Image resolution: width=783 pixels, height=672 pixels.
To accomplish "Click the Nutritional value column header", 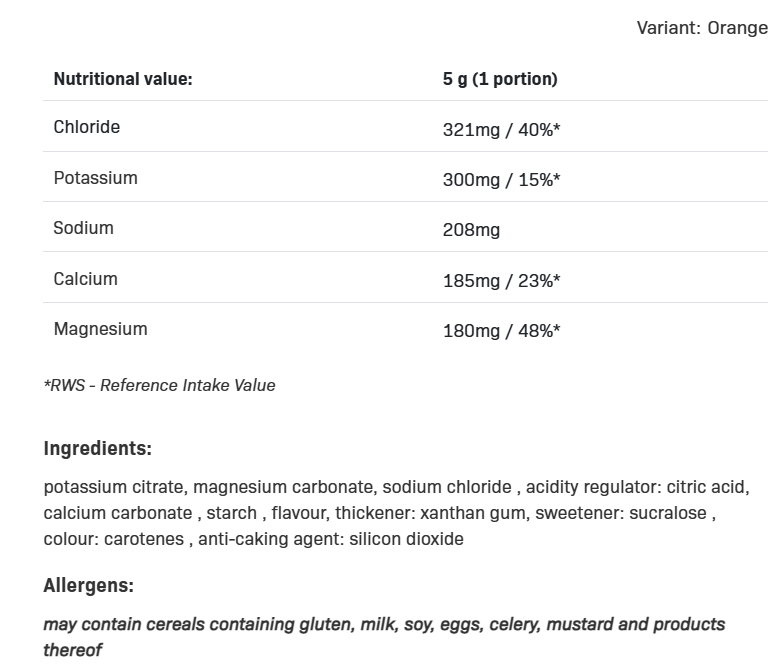I will tap(123, 79).
